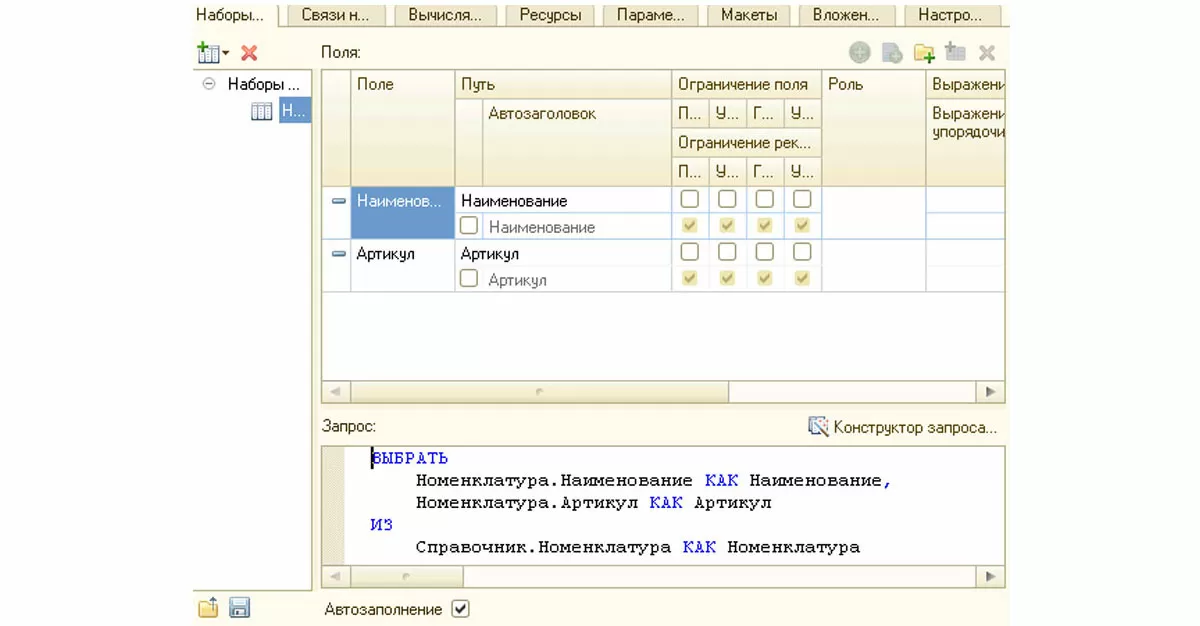Click the add data set icon
The width and height of the screenshot is (1200, 626).
[210, 53]
